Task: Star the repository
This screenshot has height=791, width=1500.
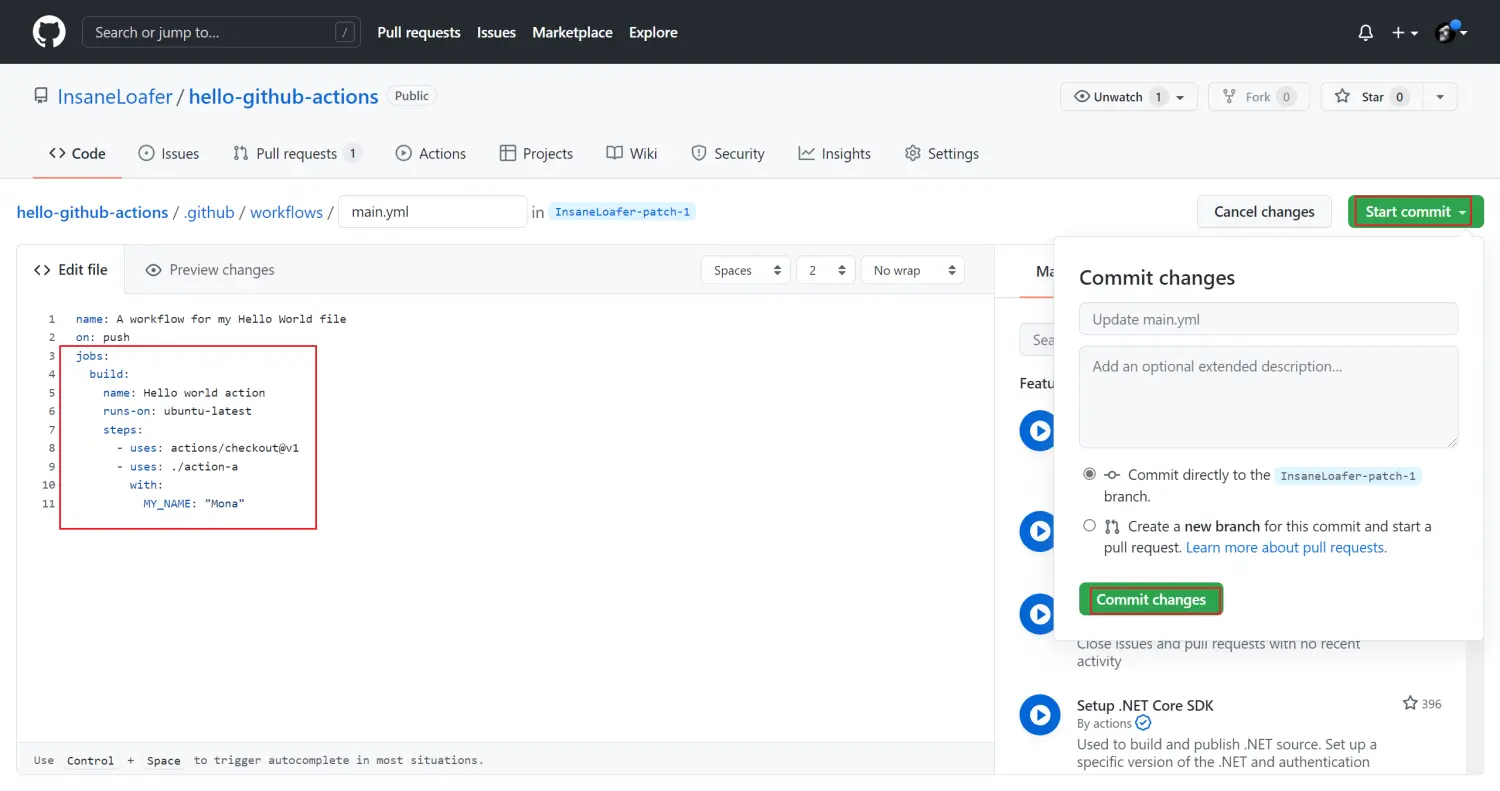Action: coord(1372,97)
